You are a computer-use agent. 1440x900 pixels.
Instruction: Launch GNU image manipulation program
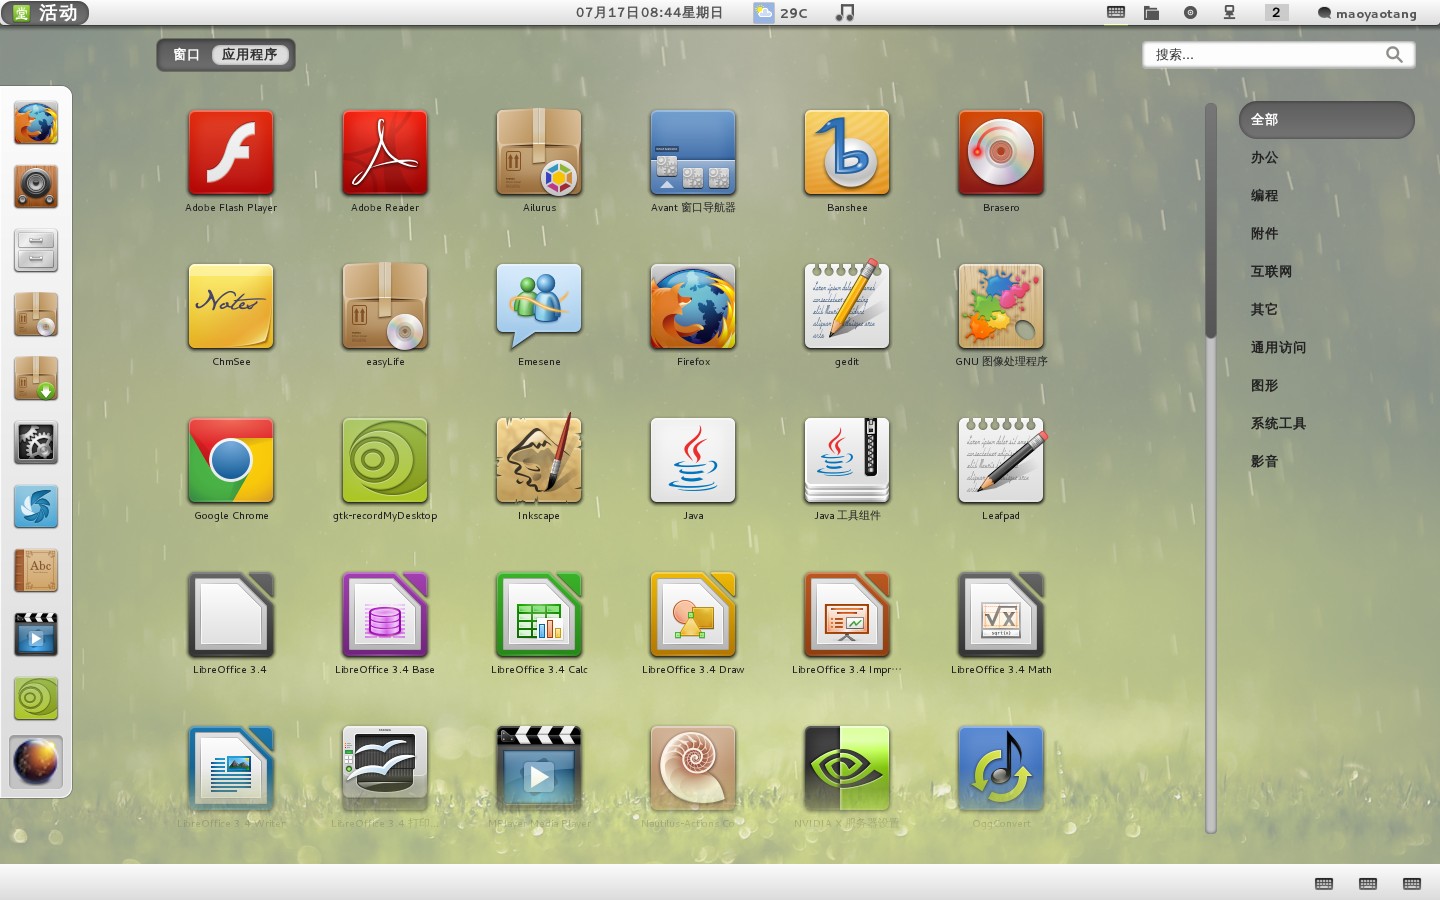[1001, 307]
